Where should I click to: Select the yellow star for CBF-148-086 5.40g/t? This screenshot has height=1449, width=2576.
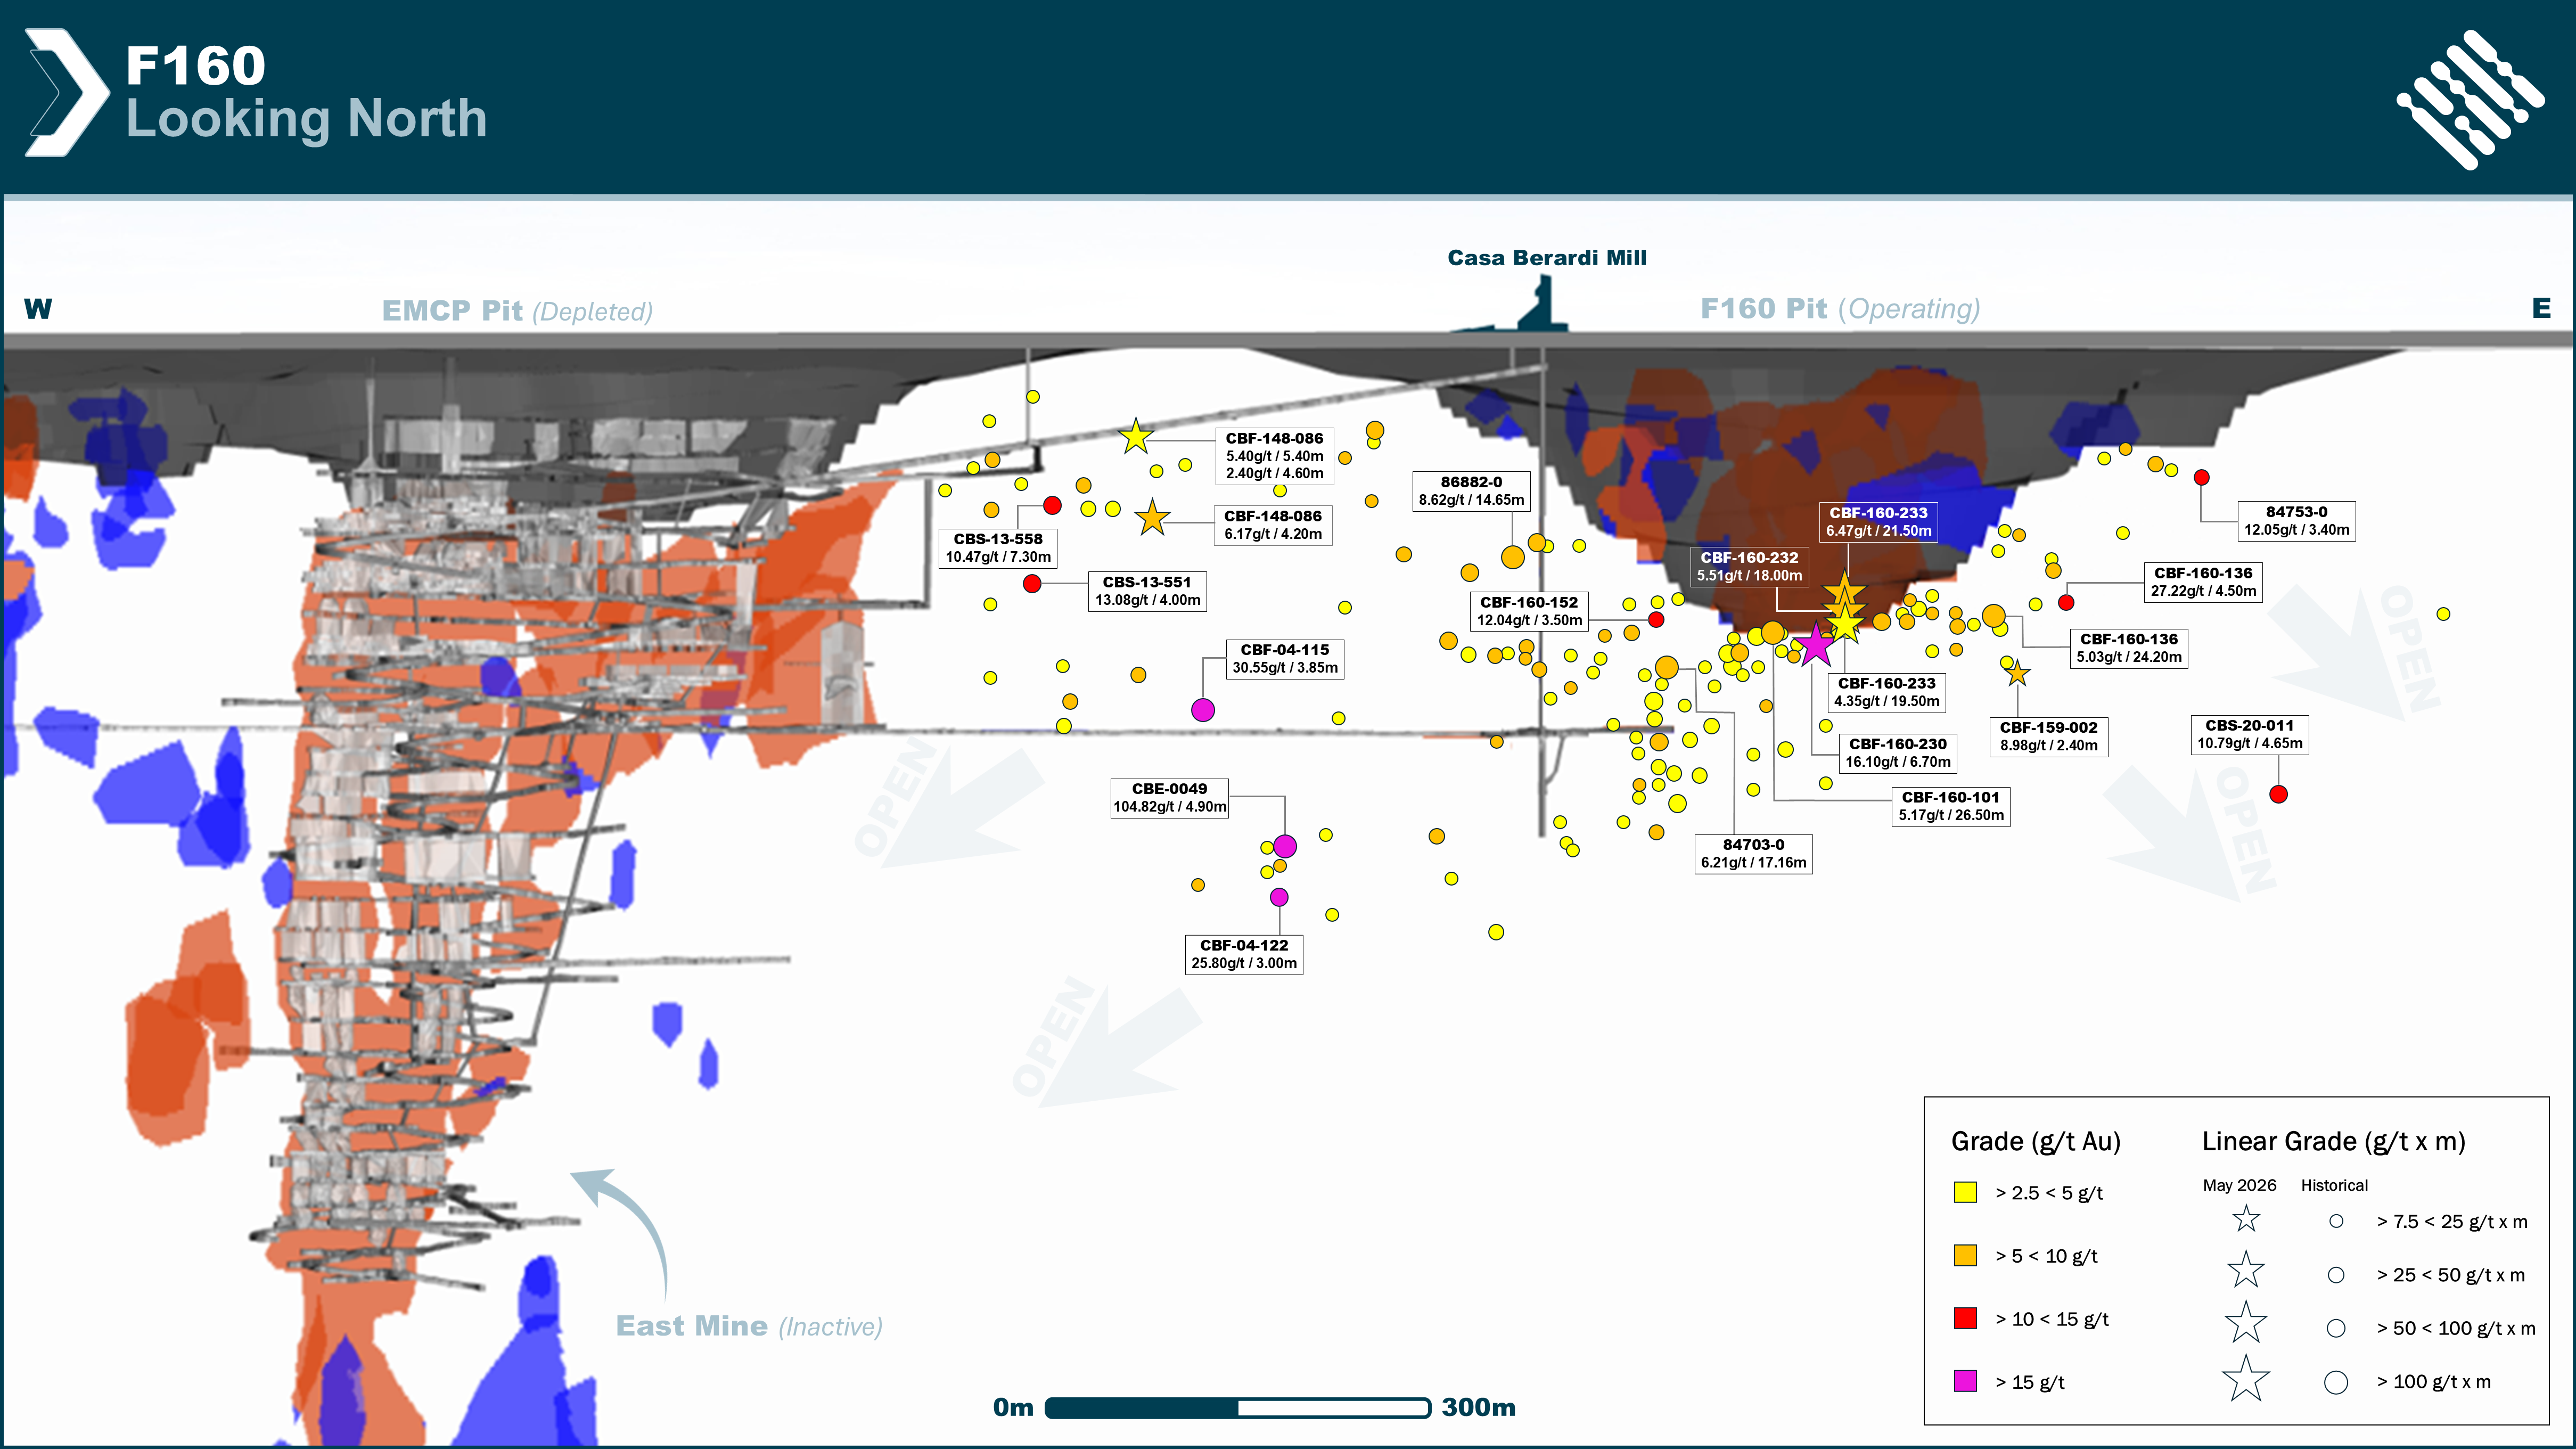pos(1136,437)
